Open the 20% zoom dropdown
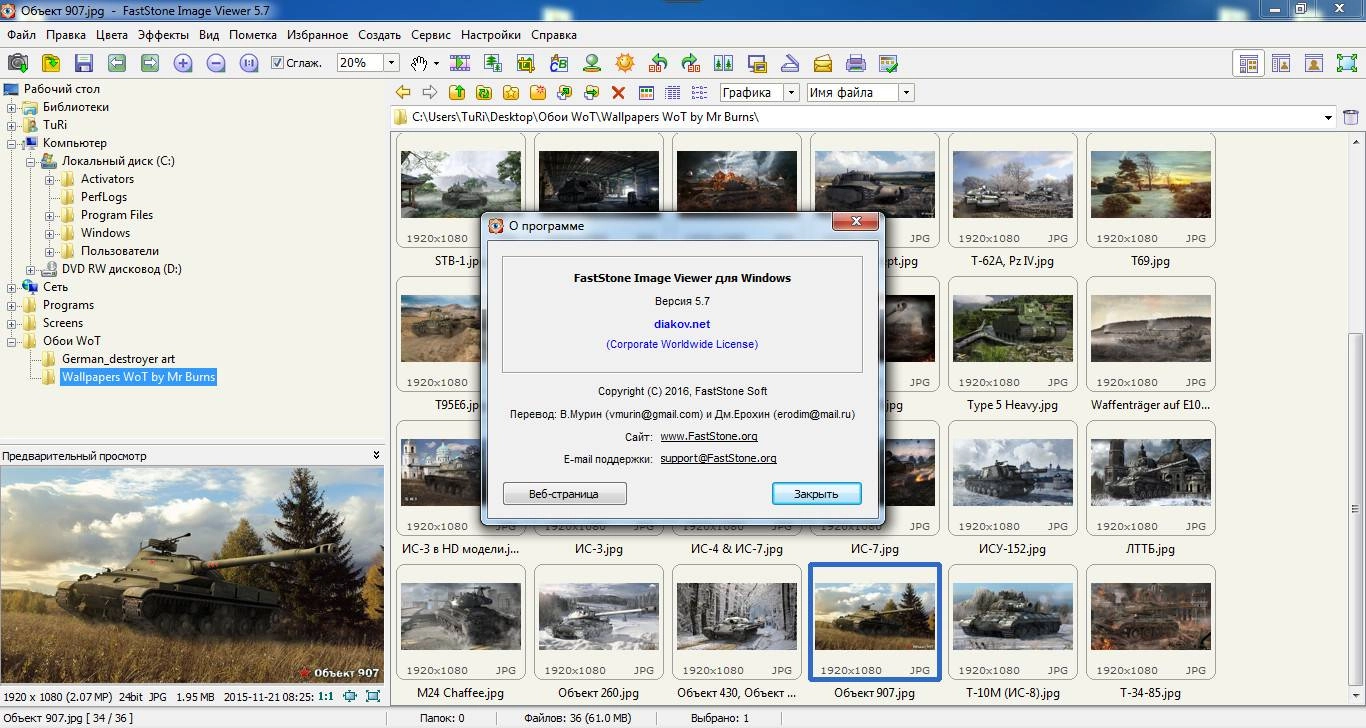The width and height of the screenshot is (1366, 728). 391,63
